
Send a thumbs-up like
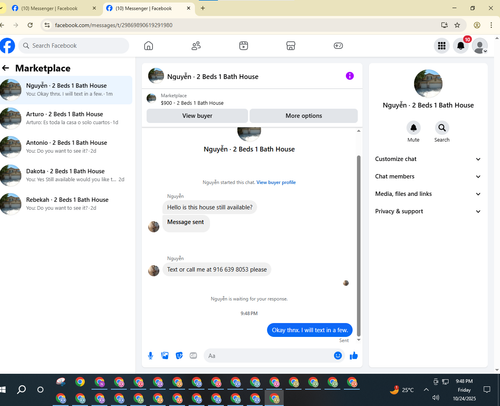tap(354, 356)
